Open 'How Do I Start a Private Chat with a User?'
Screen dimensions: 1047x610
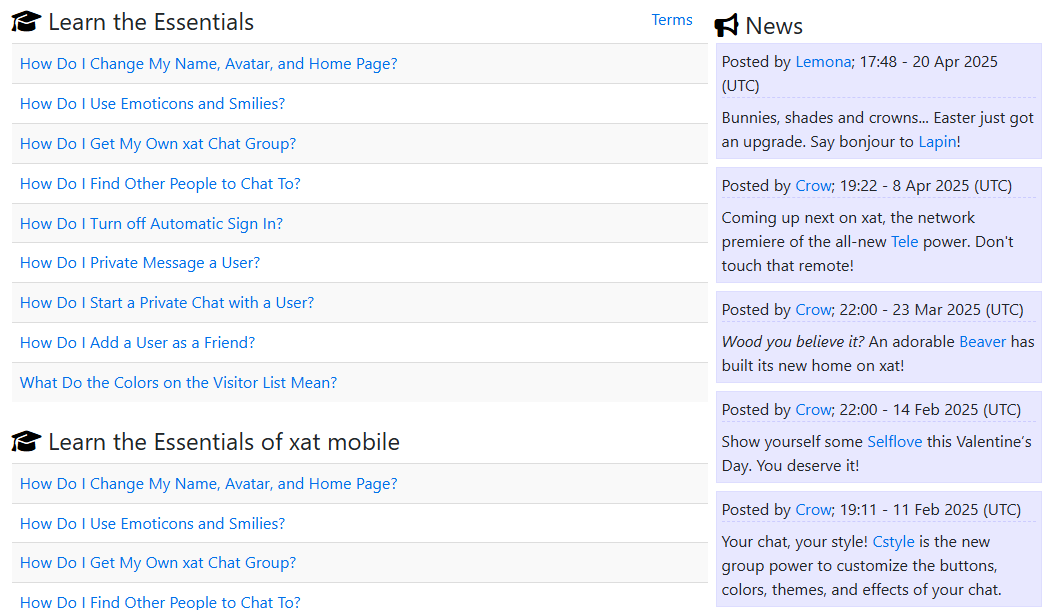pyautogui.click(x=167, y=302)
